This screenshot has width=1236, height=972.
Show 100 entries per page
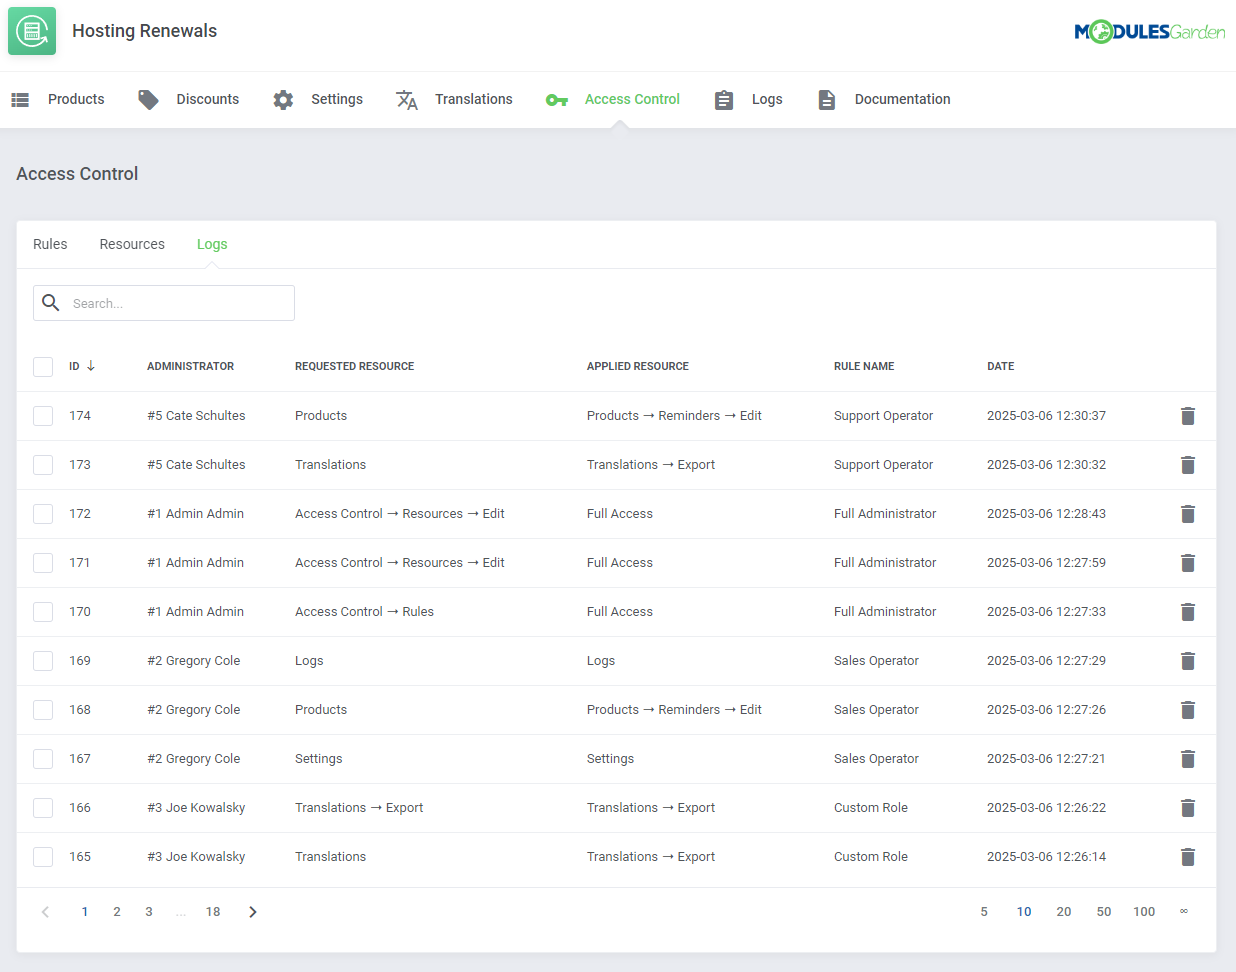click(x=1144, y=912)
